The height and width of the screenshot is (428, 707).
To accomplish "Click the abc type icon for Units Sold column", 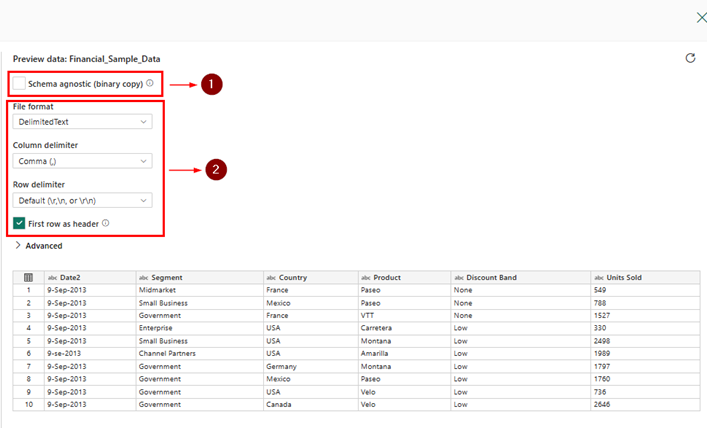I will (x=599, y=278).
